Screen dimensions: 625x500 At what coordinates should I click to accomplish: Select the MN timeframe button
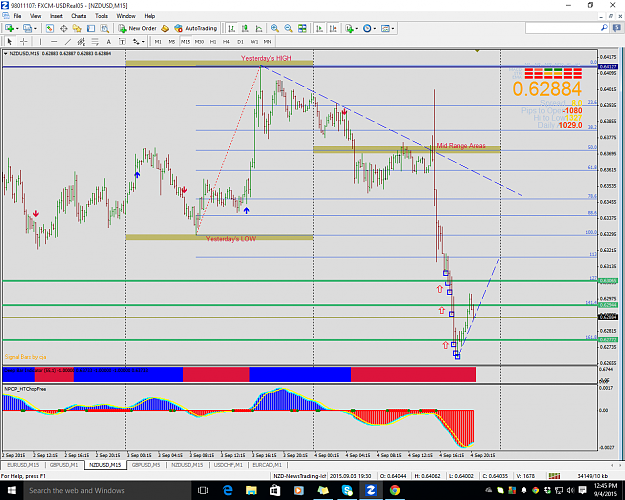pos(267,41)
